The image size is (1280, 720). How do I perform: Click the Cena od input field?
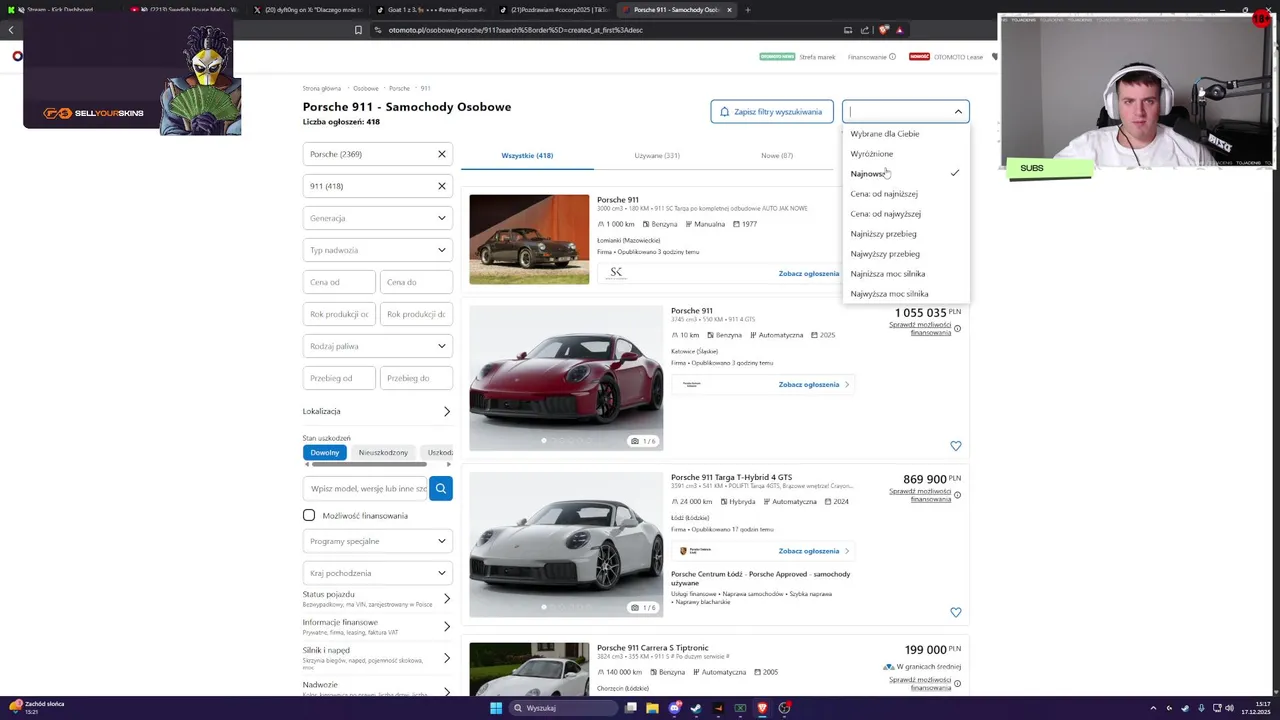tap(339, 282)
